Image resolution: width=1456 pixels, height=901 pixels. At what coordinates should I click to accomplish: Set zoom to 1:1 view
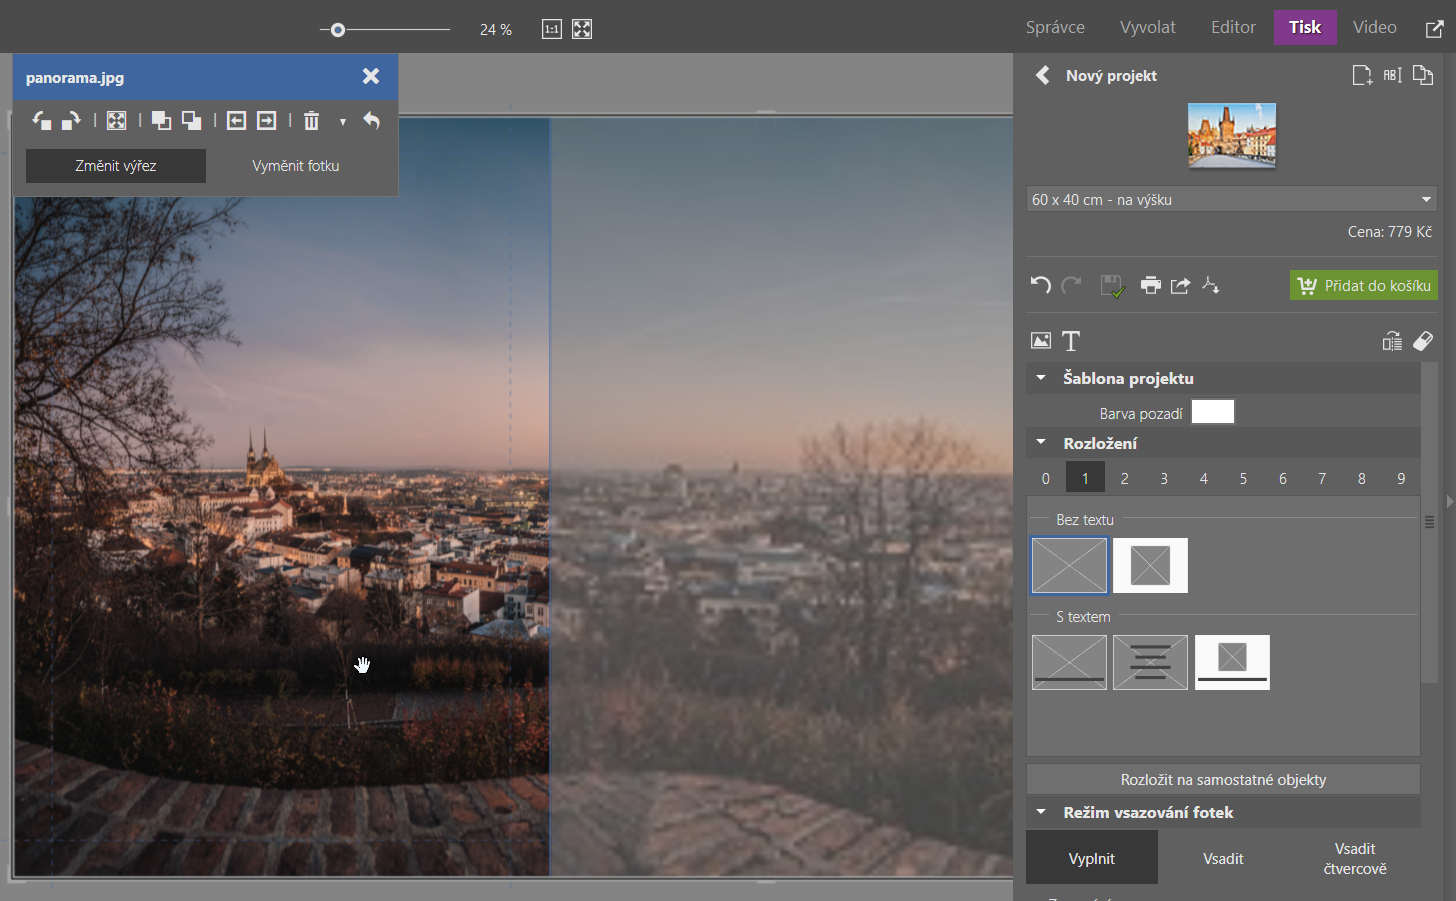[x=552, y=29]
